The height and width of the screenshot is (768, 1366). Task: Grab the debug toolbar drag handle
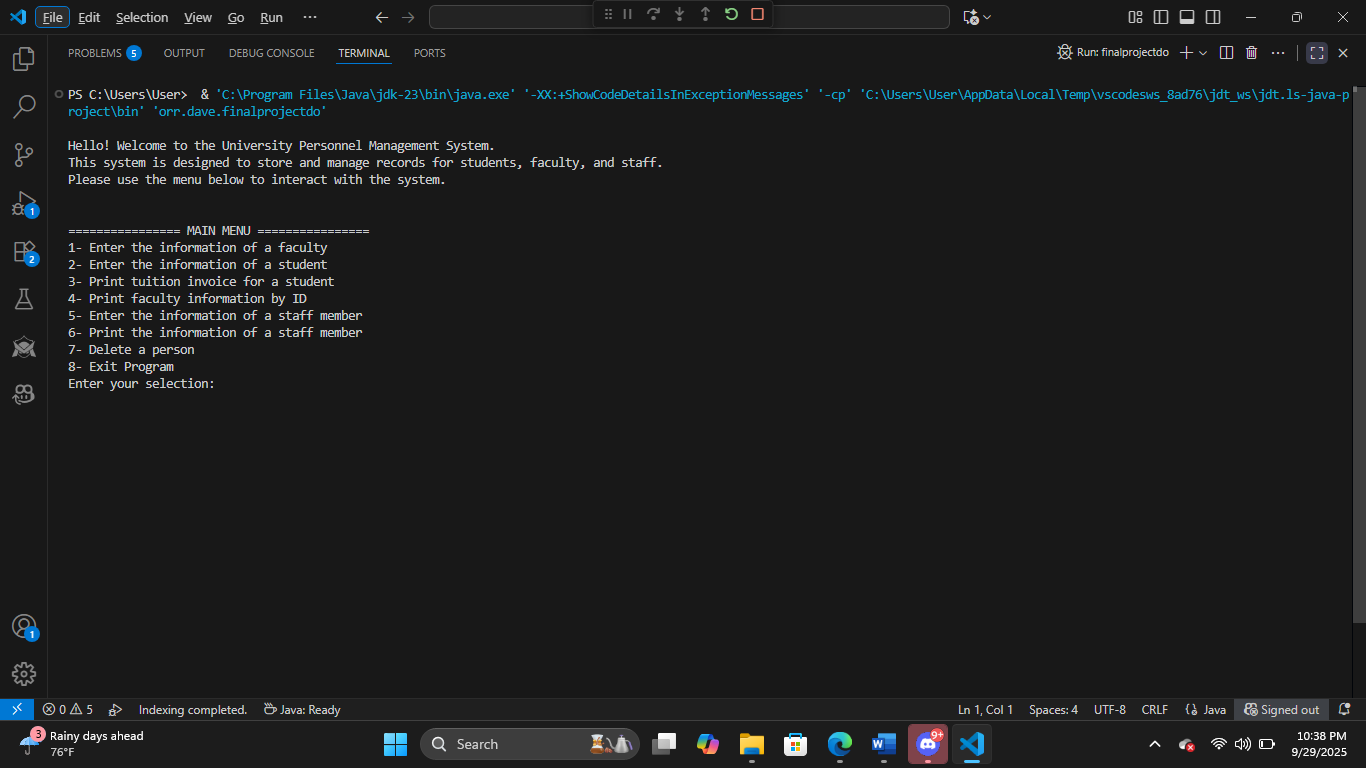(607, 14)
